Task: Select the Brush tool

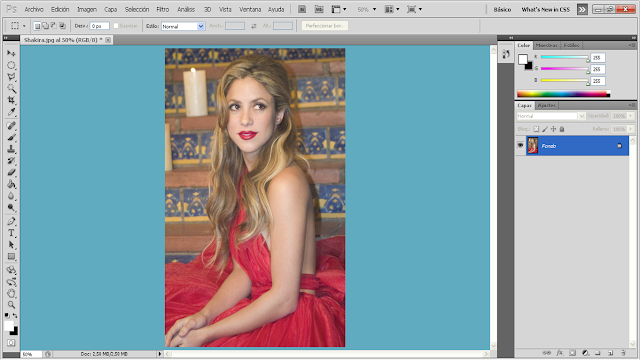Action: click(11, 137)
